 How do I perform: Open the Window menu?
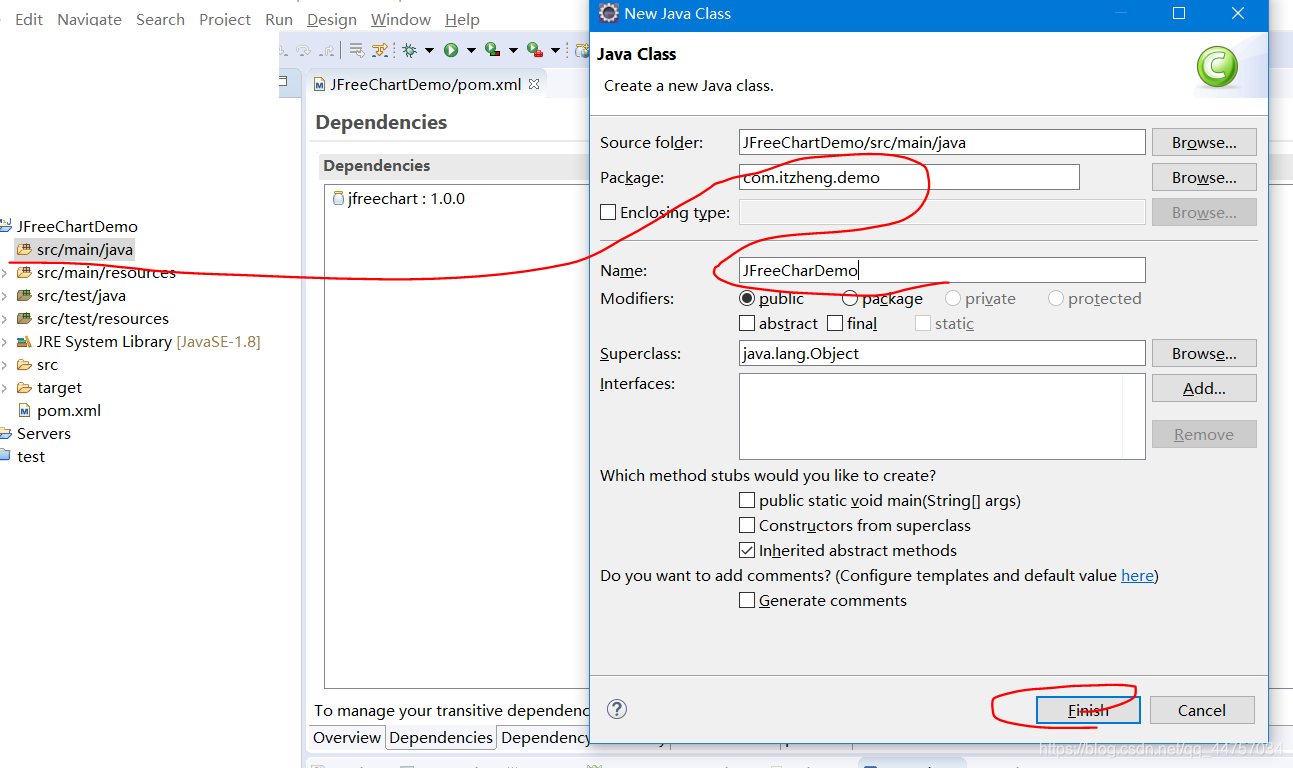[x=401, y=19]
